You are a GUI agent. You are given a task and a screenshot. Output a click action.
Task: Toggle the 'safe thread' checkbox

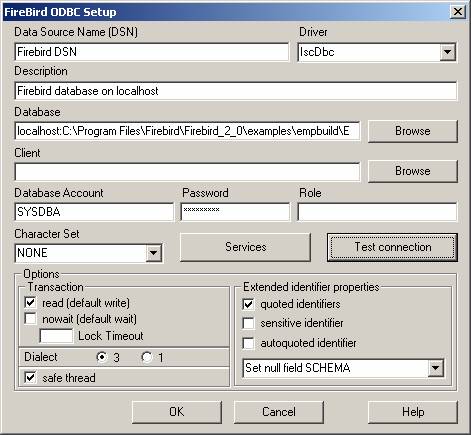tap(30, 378)
